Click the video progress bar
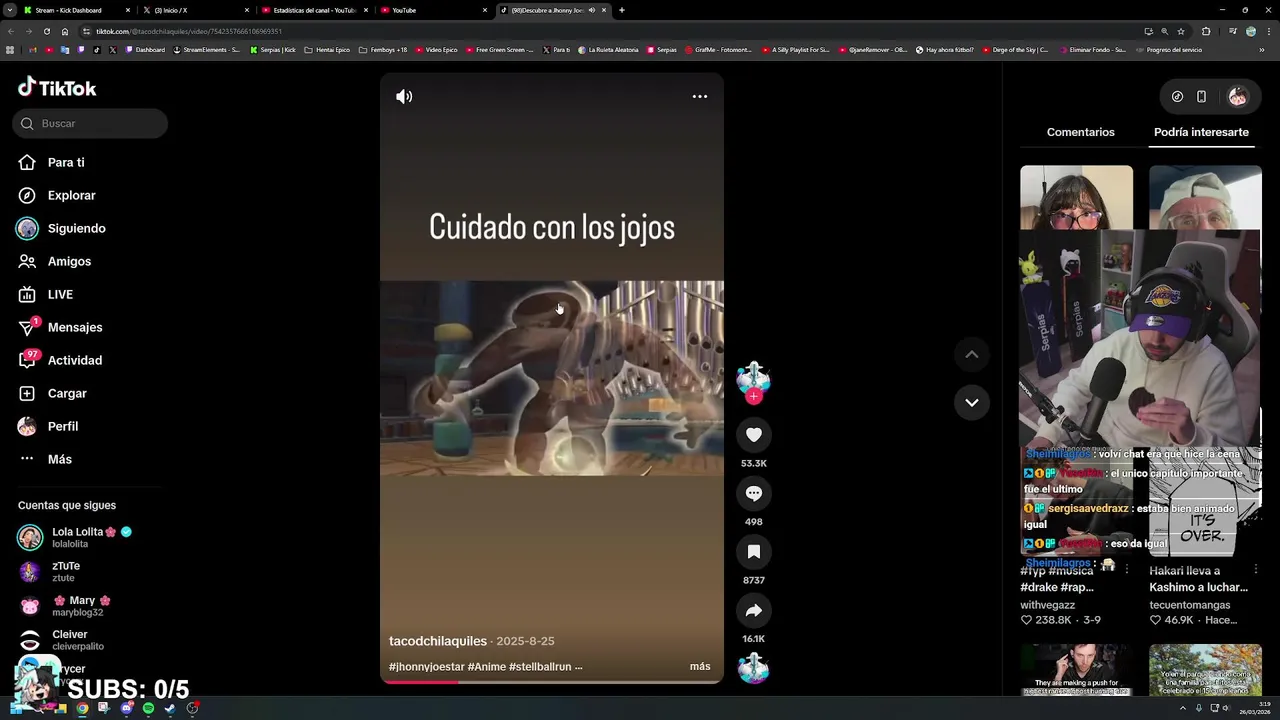Image resolution: width=1280 pixels, height=720 pixels. point(551,682)
